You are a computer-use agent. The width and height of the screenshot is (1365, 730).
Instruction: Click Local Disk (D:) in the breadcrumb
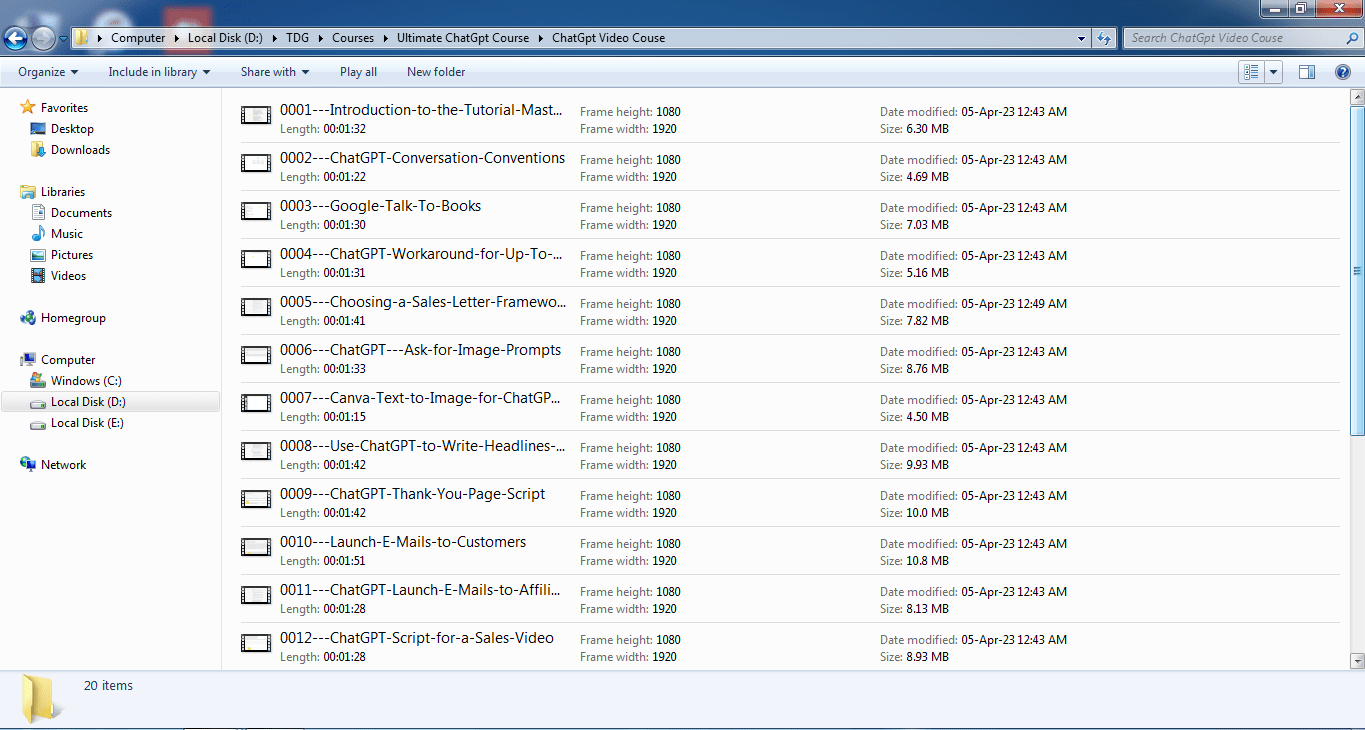click(225, 38)
